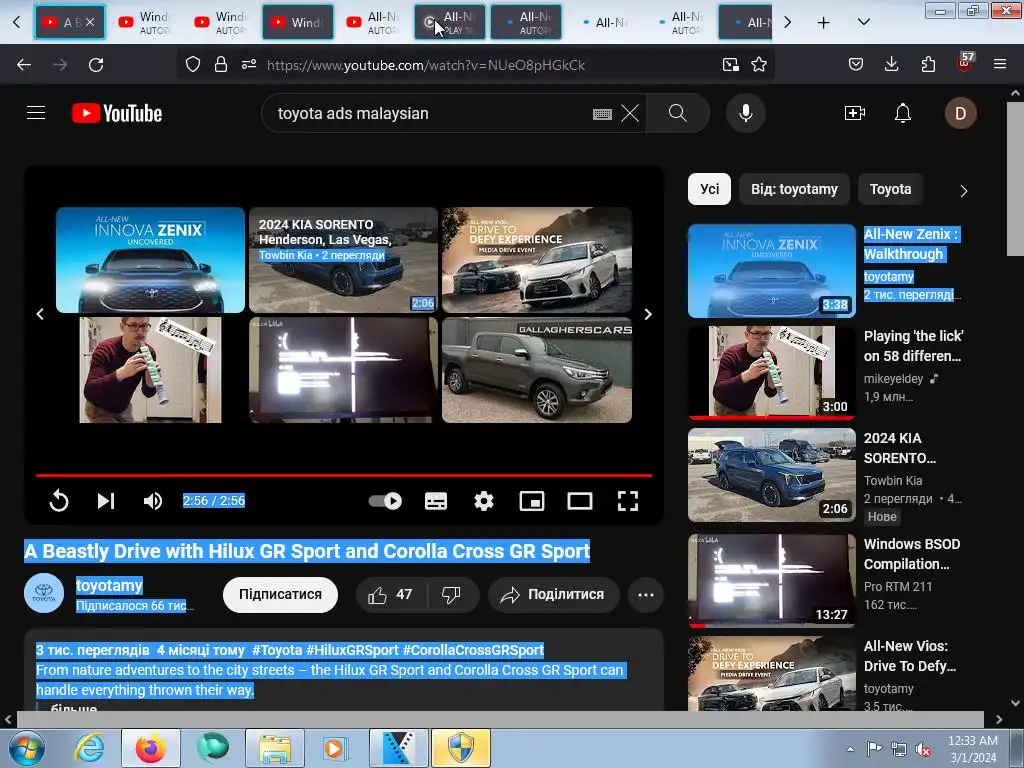1024x768 pixels.
Task: Switch to the second 'Wind' browser tab
Action: point(146,22)
